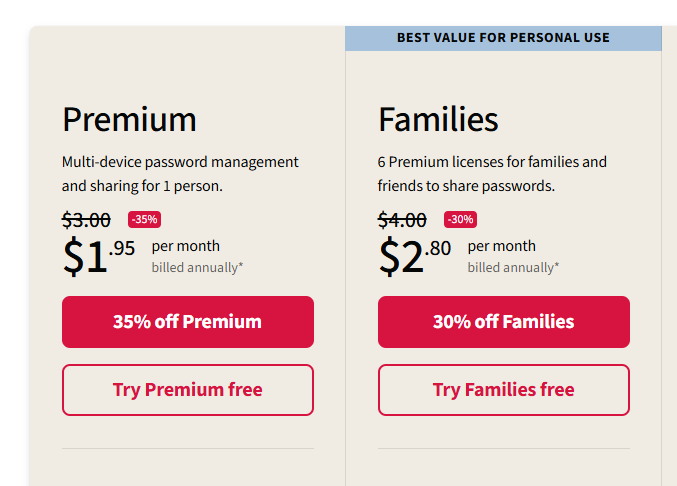
Task: Click billed annually note under Families
Action: (513, 268)
